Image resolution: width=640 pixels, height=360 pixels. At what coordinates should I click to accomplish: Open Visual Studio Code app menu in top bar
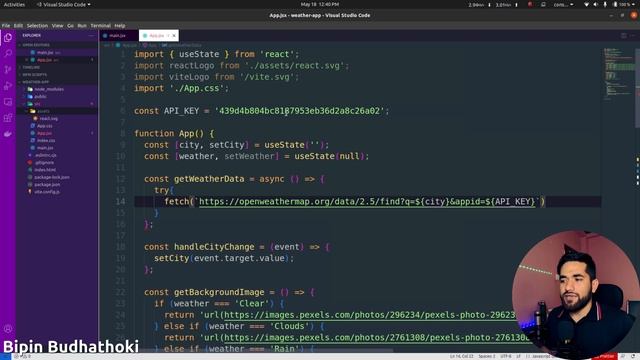click(63, 4)
